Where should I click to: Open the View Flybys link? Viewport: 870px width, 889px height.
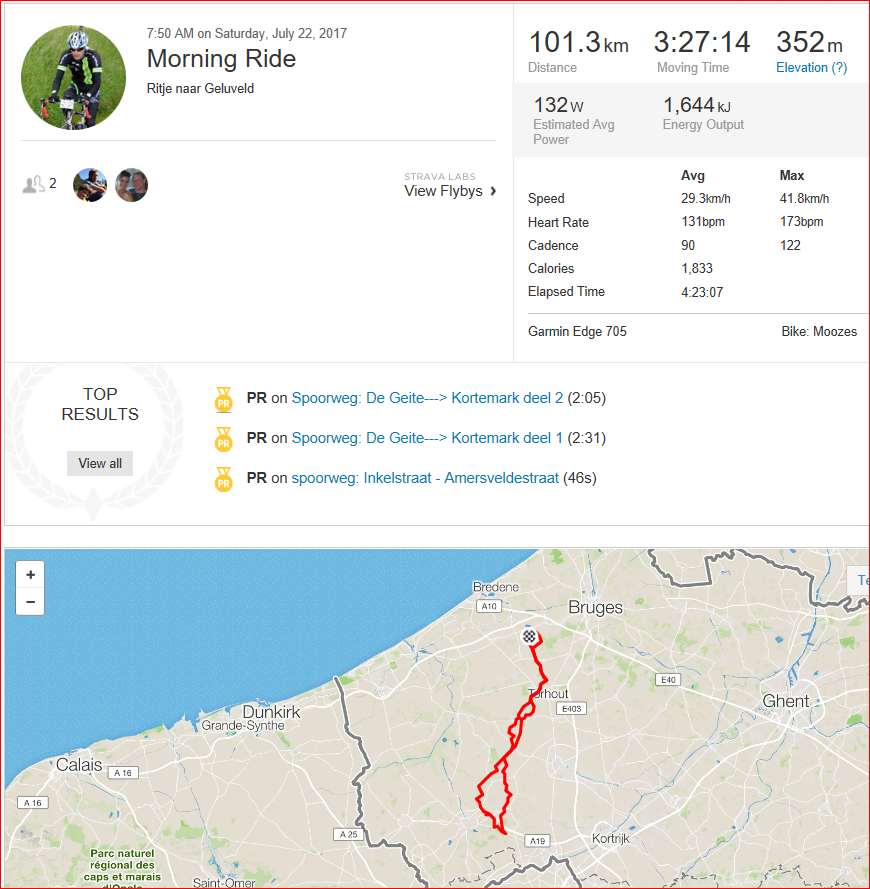[x=444, y=191]
